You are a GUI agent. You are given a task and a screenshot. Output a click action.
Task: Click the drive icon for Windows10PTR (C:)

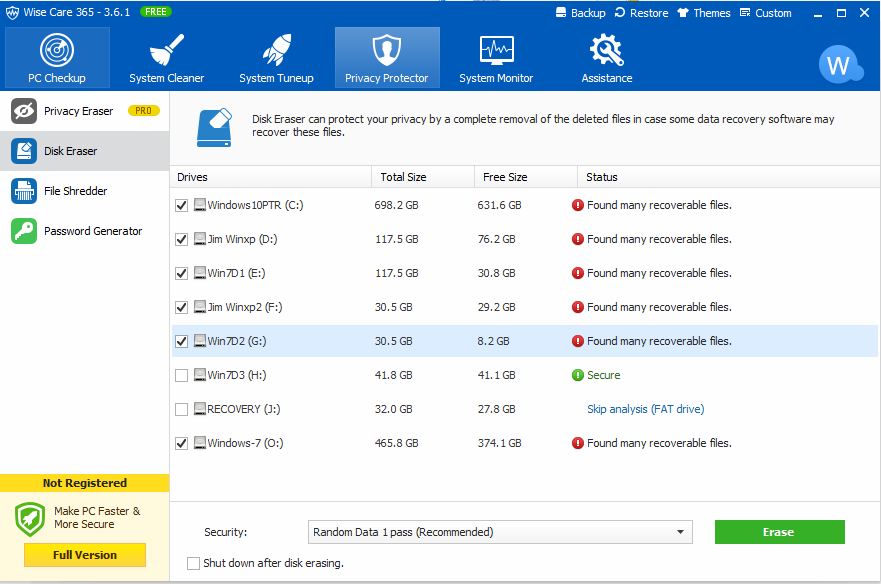coord(199,205)
